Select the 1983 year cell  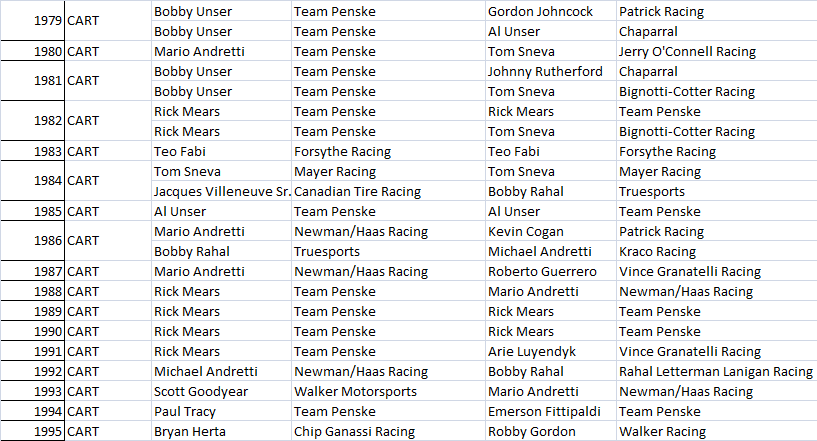tap(33, 152)
